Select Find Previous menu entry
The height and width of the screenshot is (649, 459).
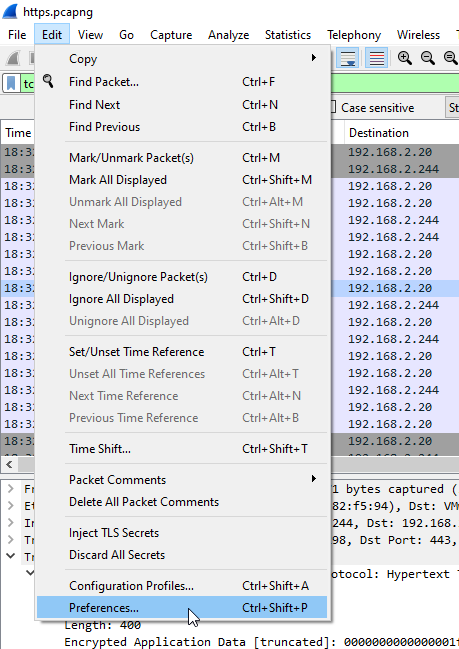(x=182, y=127)
